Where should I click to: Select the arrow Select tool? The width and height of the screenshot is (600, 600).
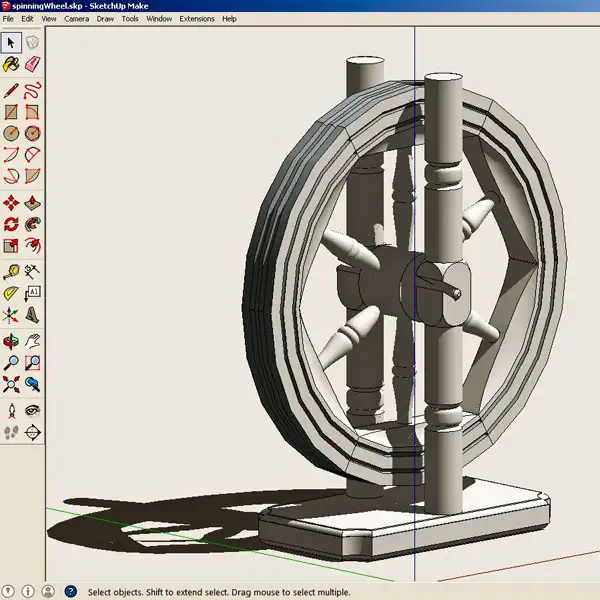(11, 42)
